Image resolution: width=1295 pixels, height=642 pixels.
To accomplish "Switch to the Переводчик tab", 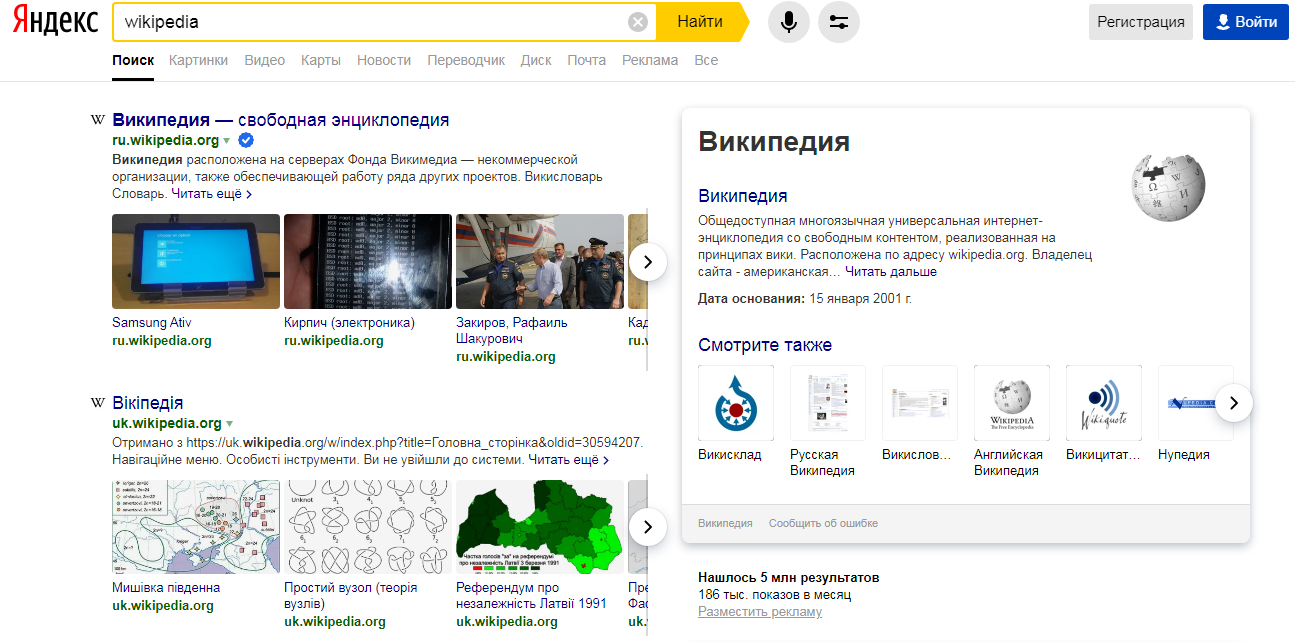I will (x=466, y=60).
